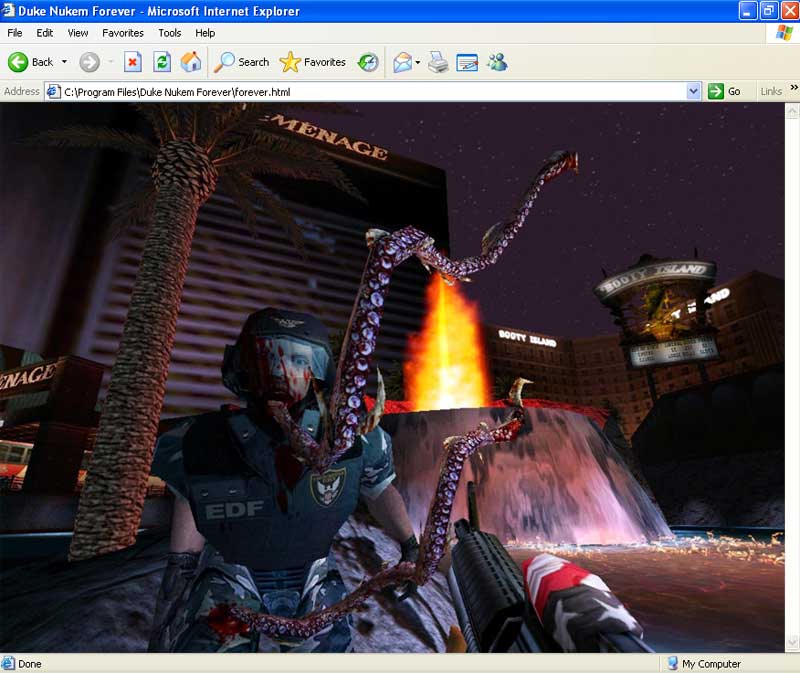Click the green Go button

(x=725, y=91)
